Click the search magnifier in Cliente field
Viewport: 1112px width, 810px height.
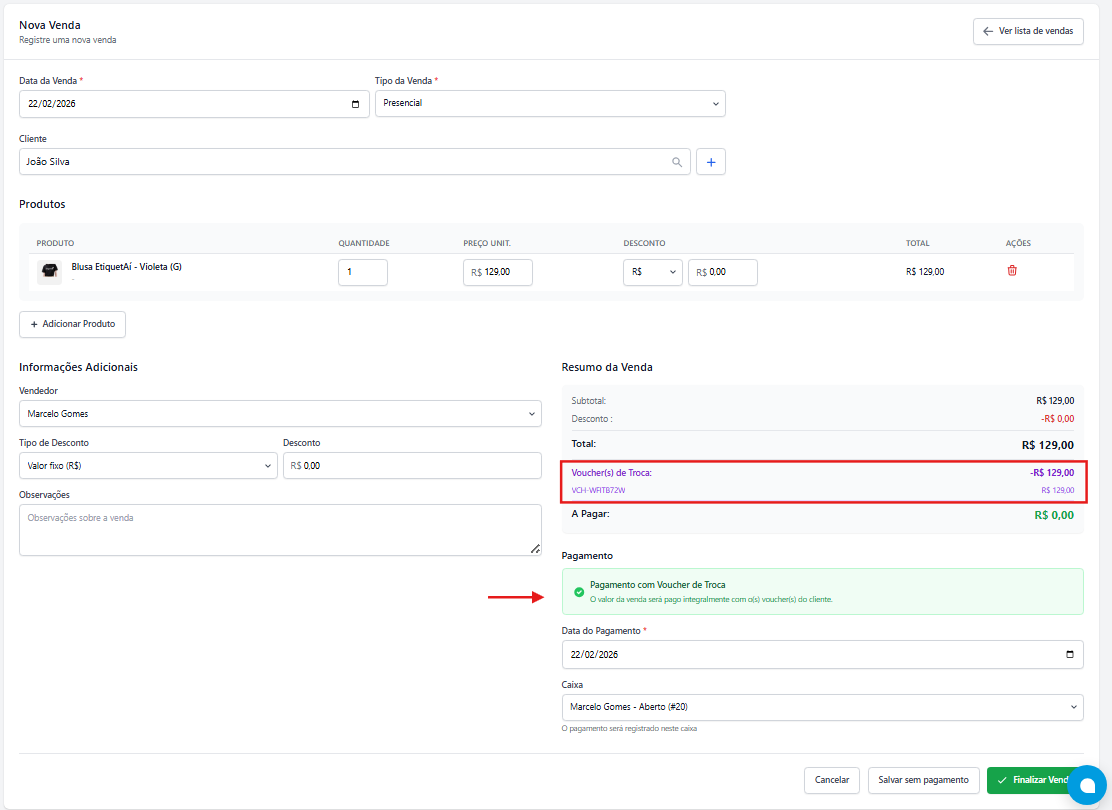coord(677,162)
